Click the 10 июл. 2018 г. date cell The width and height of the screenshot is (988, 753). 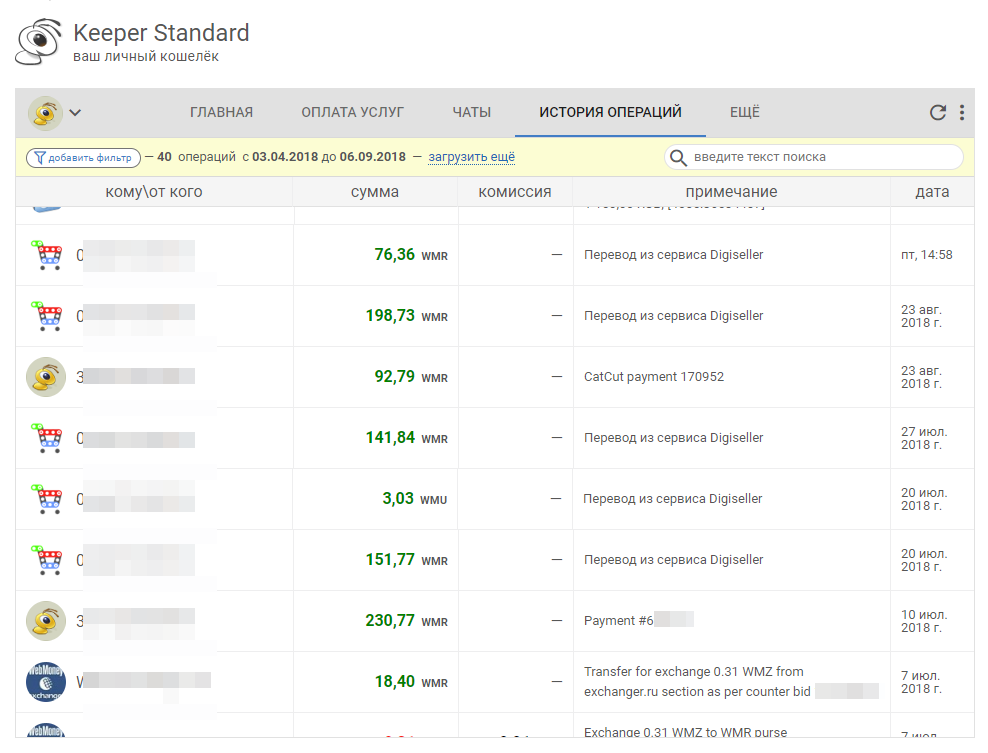(924, 621)
